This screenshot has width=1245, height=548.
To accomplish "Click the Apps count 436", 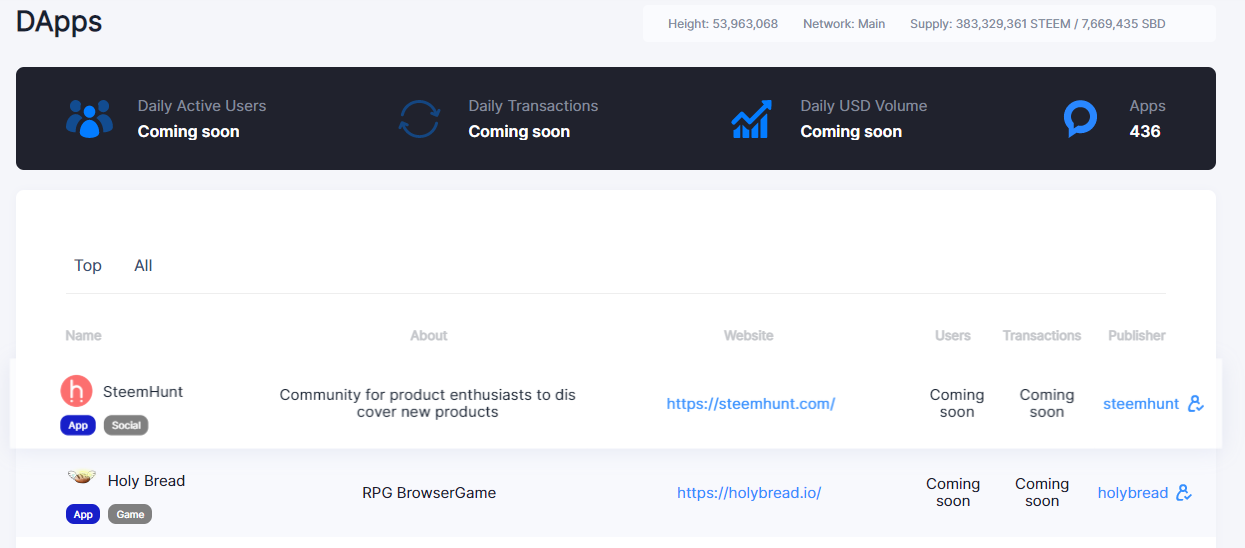I will point(1145,131).
